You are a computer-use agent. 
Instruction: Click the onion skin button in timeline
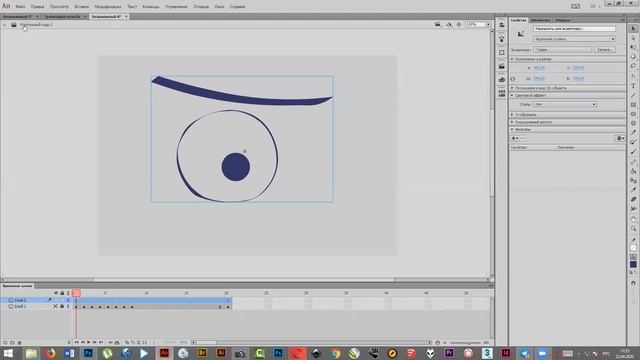click(x=127, y=342)
